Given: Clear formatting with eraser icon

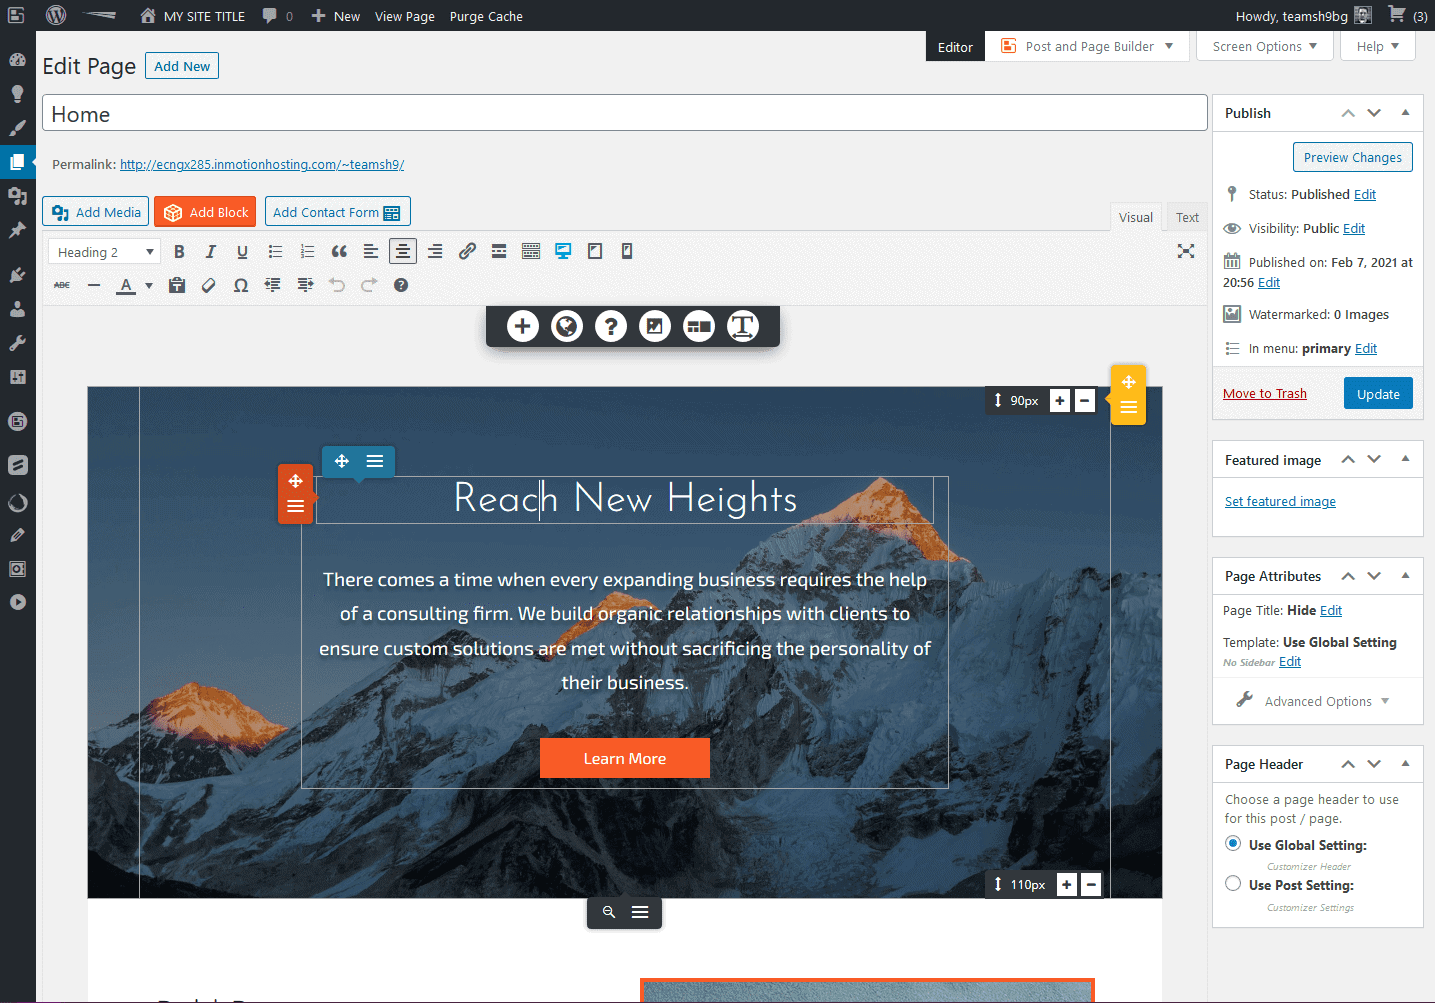Looking at the screenshot, I should click(209, 285).
